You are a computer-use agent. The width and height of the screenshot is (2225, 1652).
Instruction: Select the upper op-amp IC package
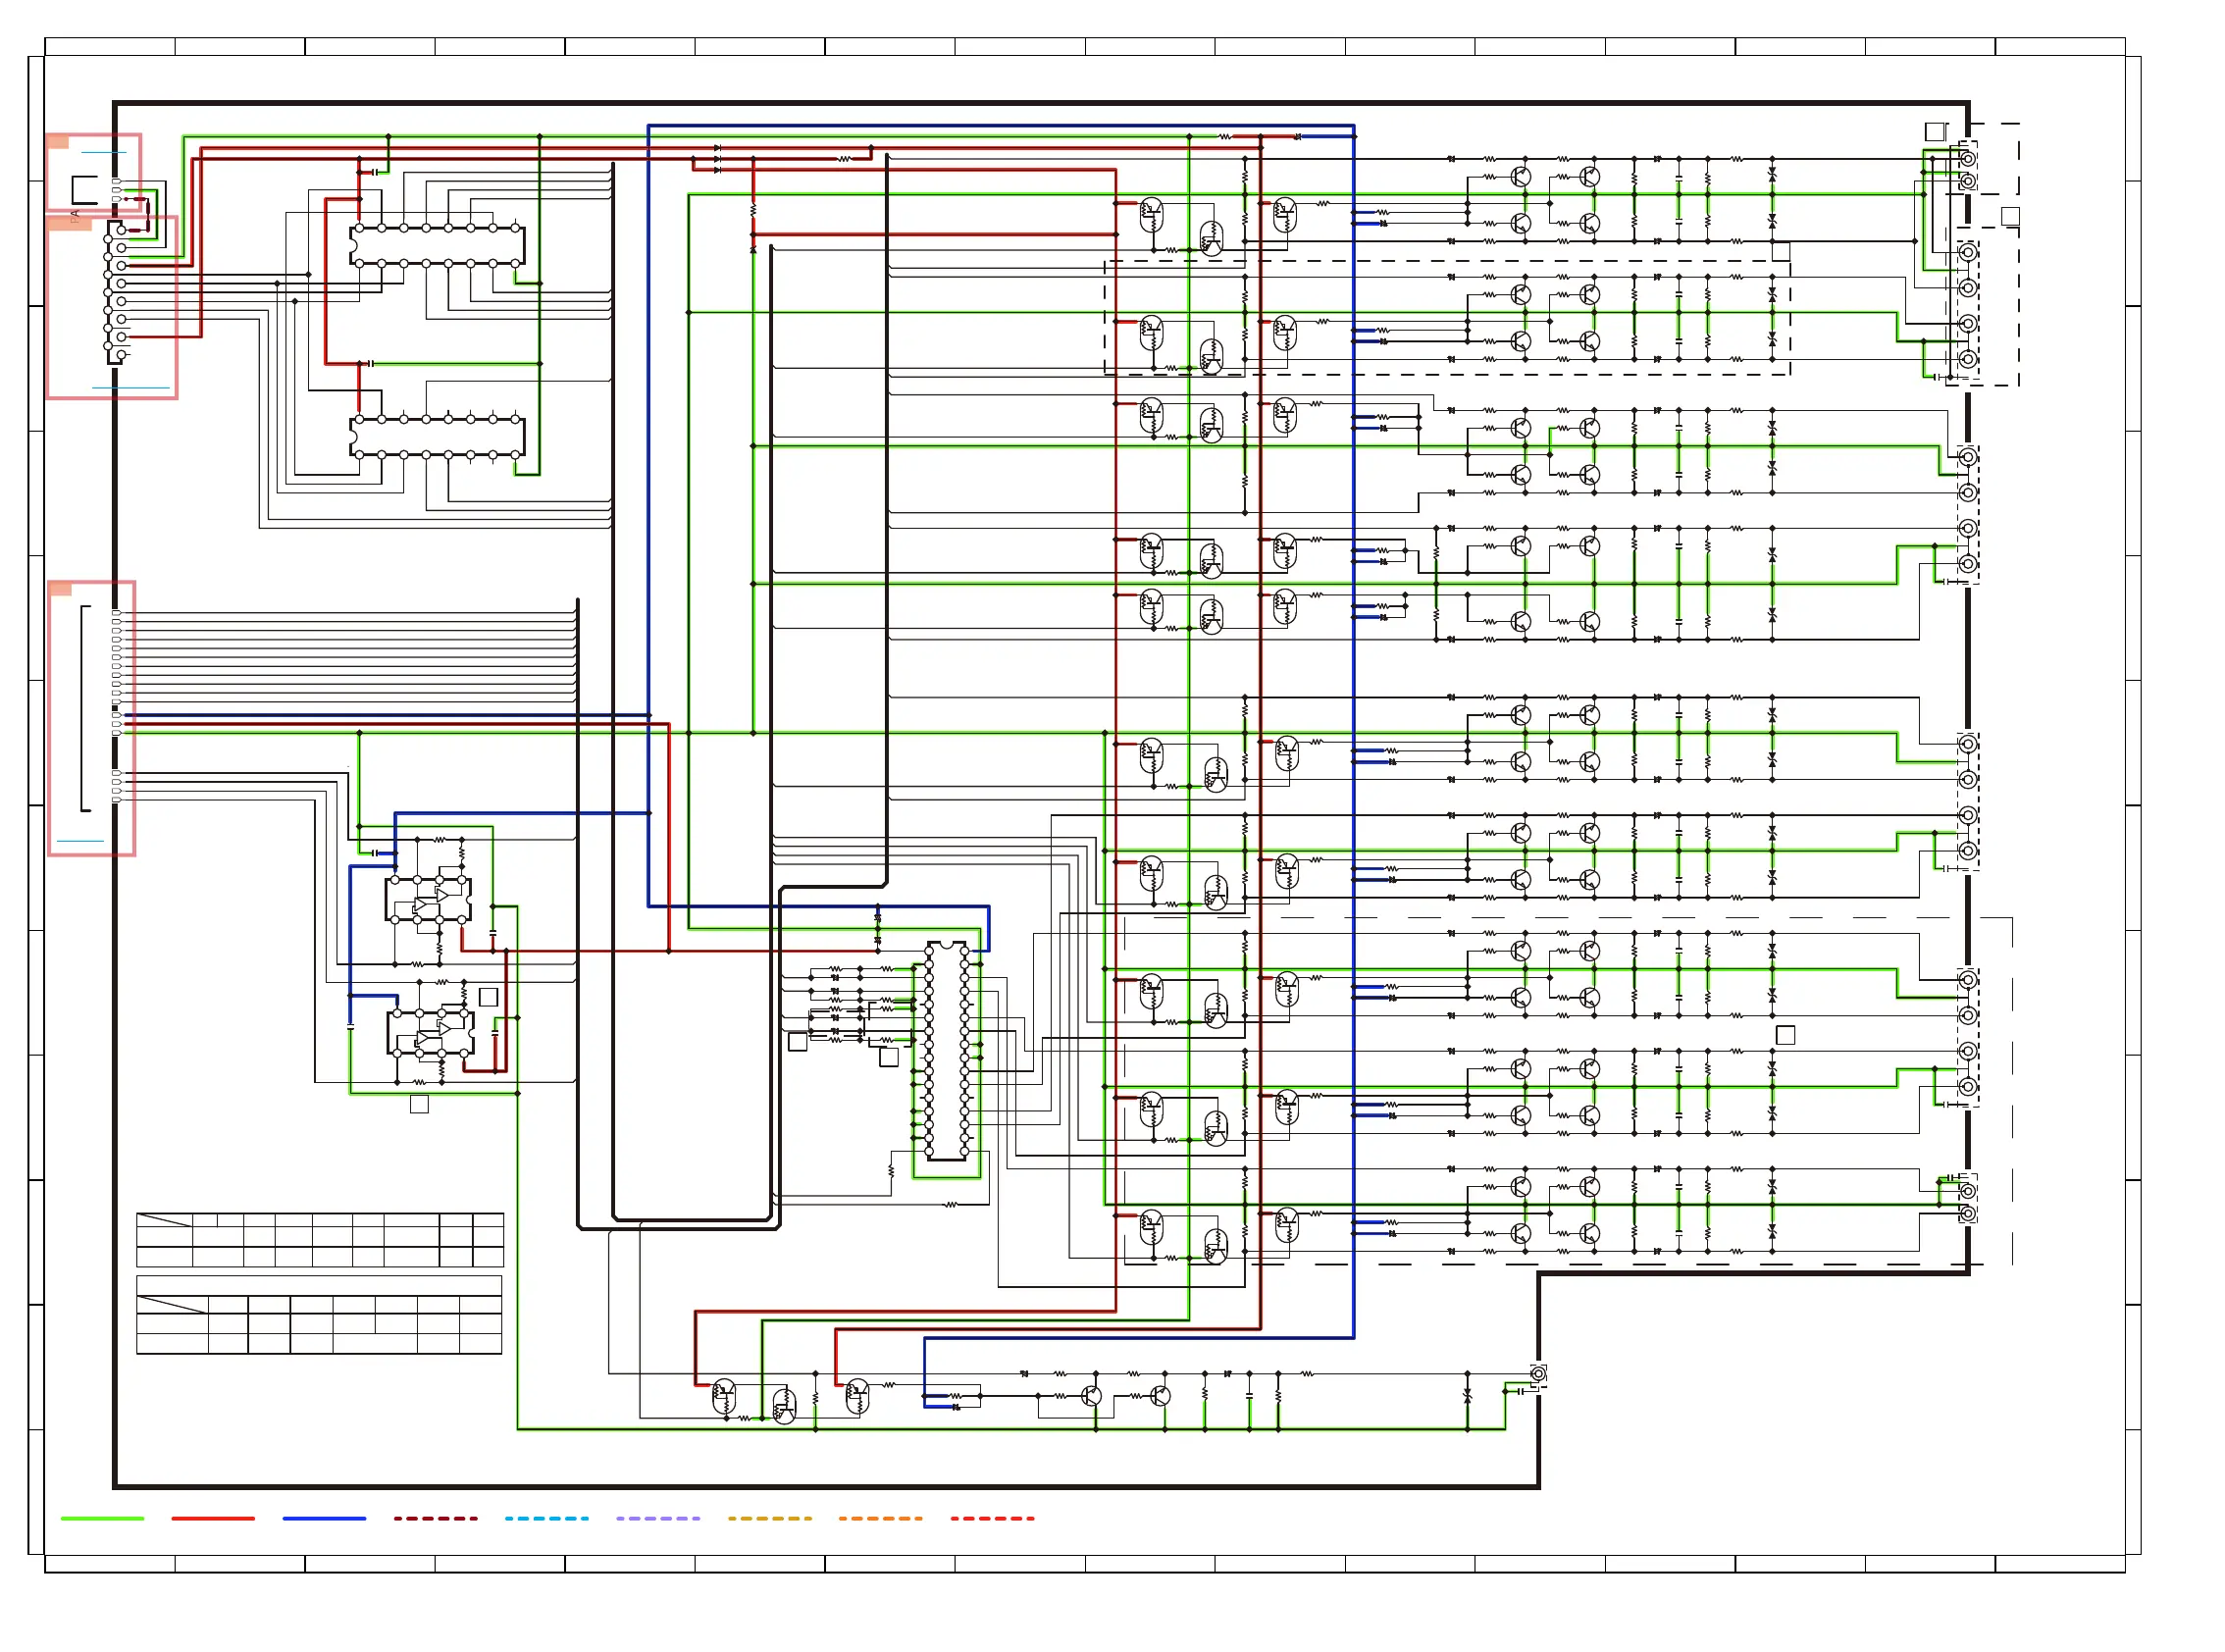click(x=428, y=899)
